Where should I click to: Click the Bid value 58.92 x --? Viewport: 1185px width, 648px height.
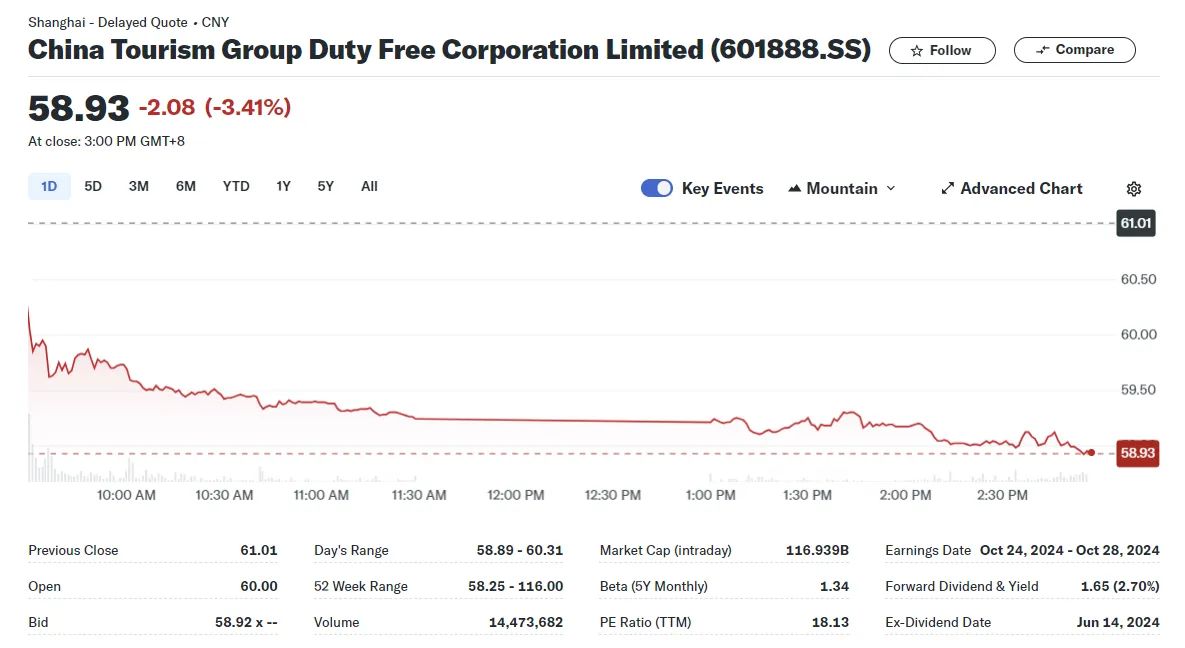click(246, 622)
